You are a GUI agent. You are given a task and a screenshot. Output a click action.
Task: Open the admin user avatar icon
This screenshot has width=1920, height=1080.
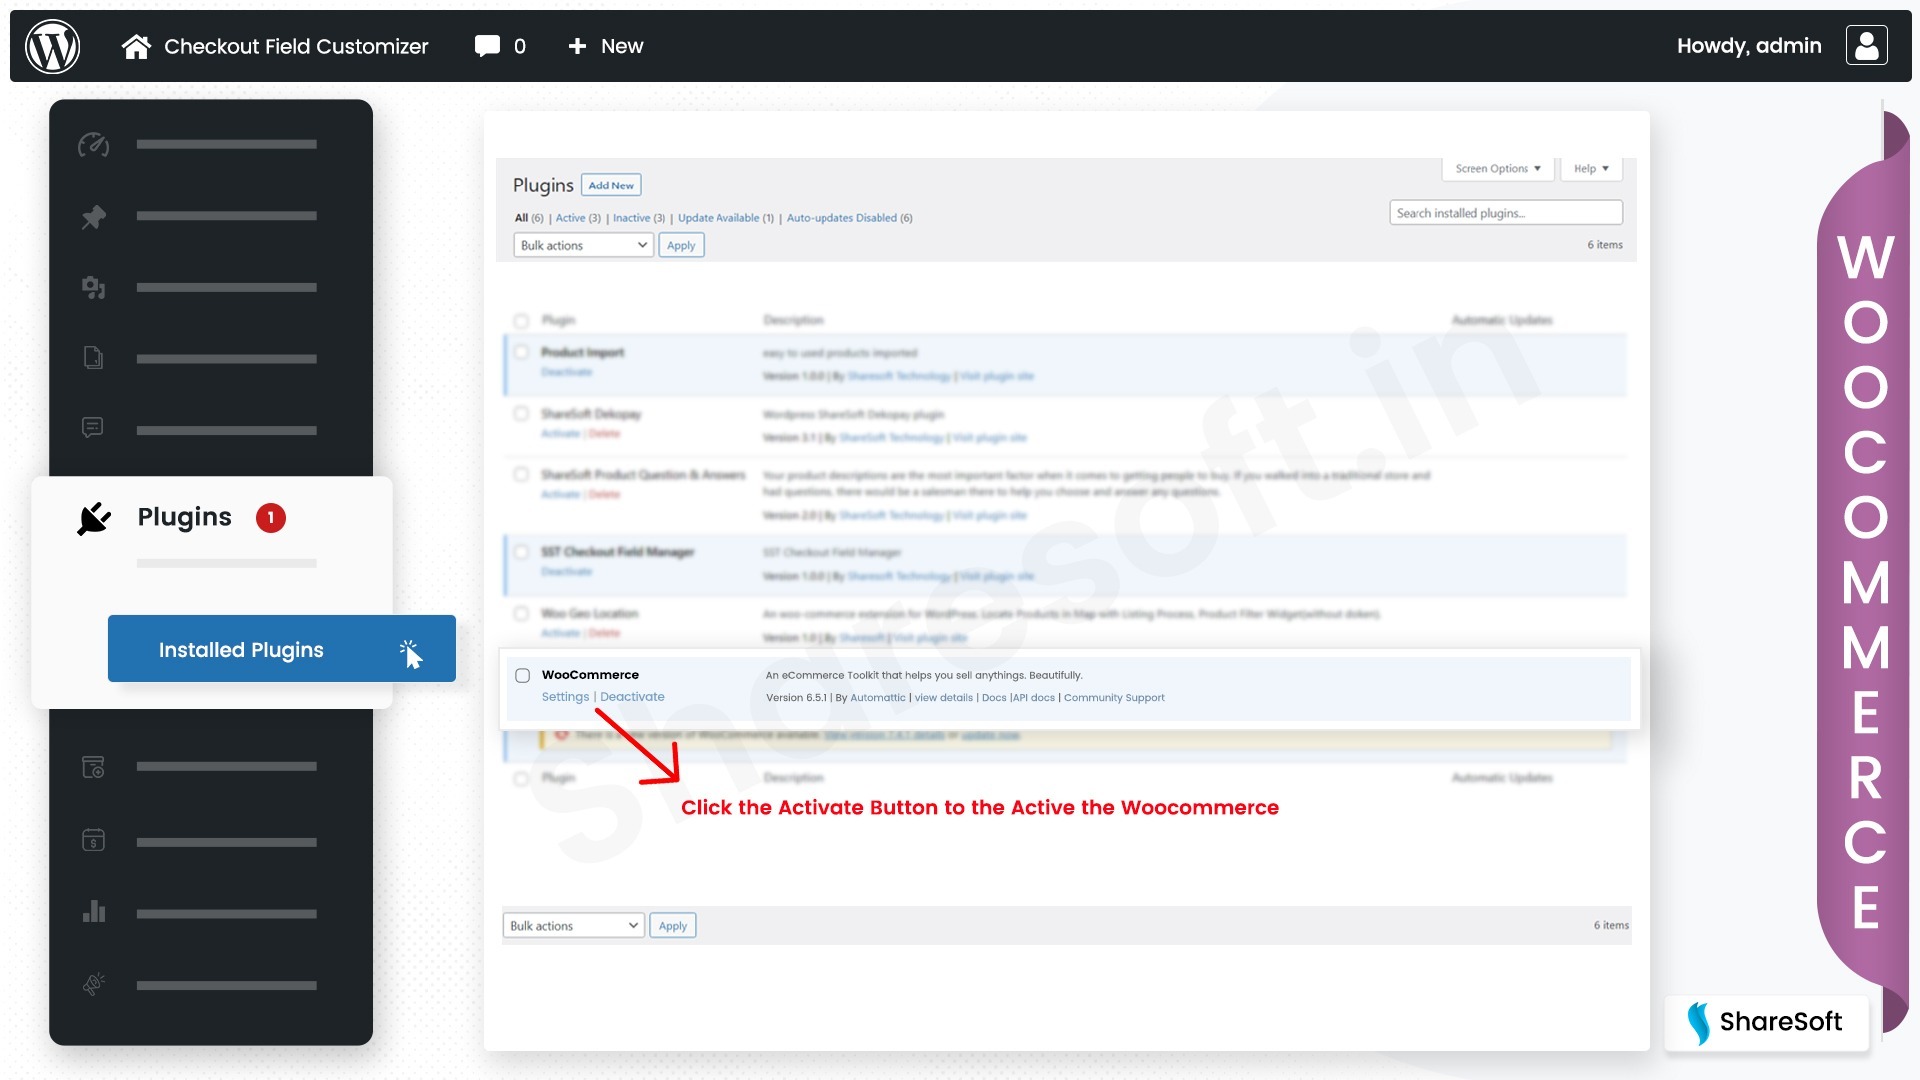1866,46
